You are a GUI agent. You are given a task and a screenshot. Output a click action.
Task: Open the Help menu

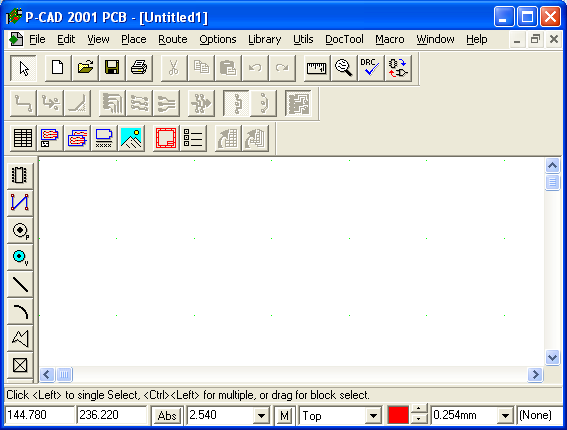click(x=477, y=39)
